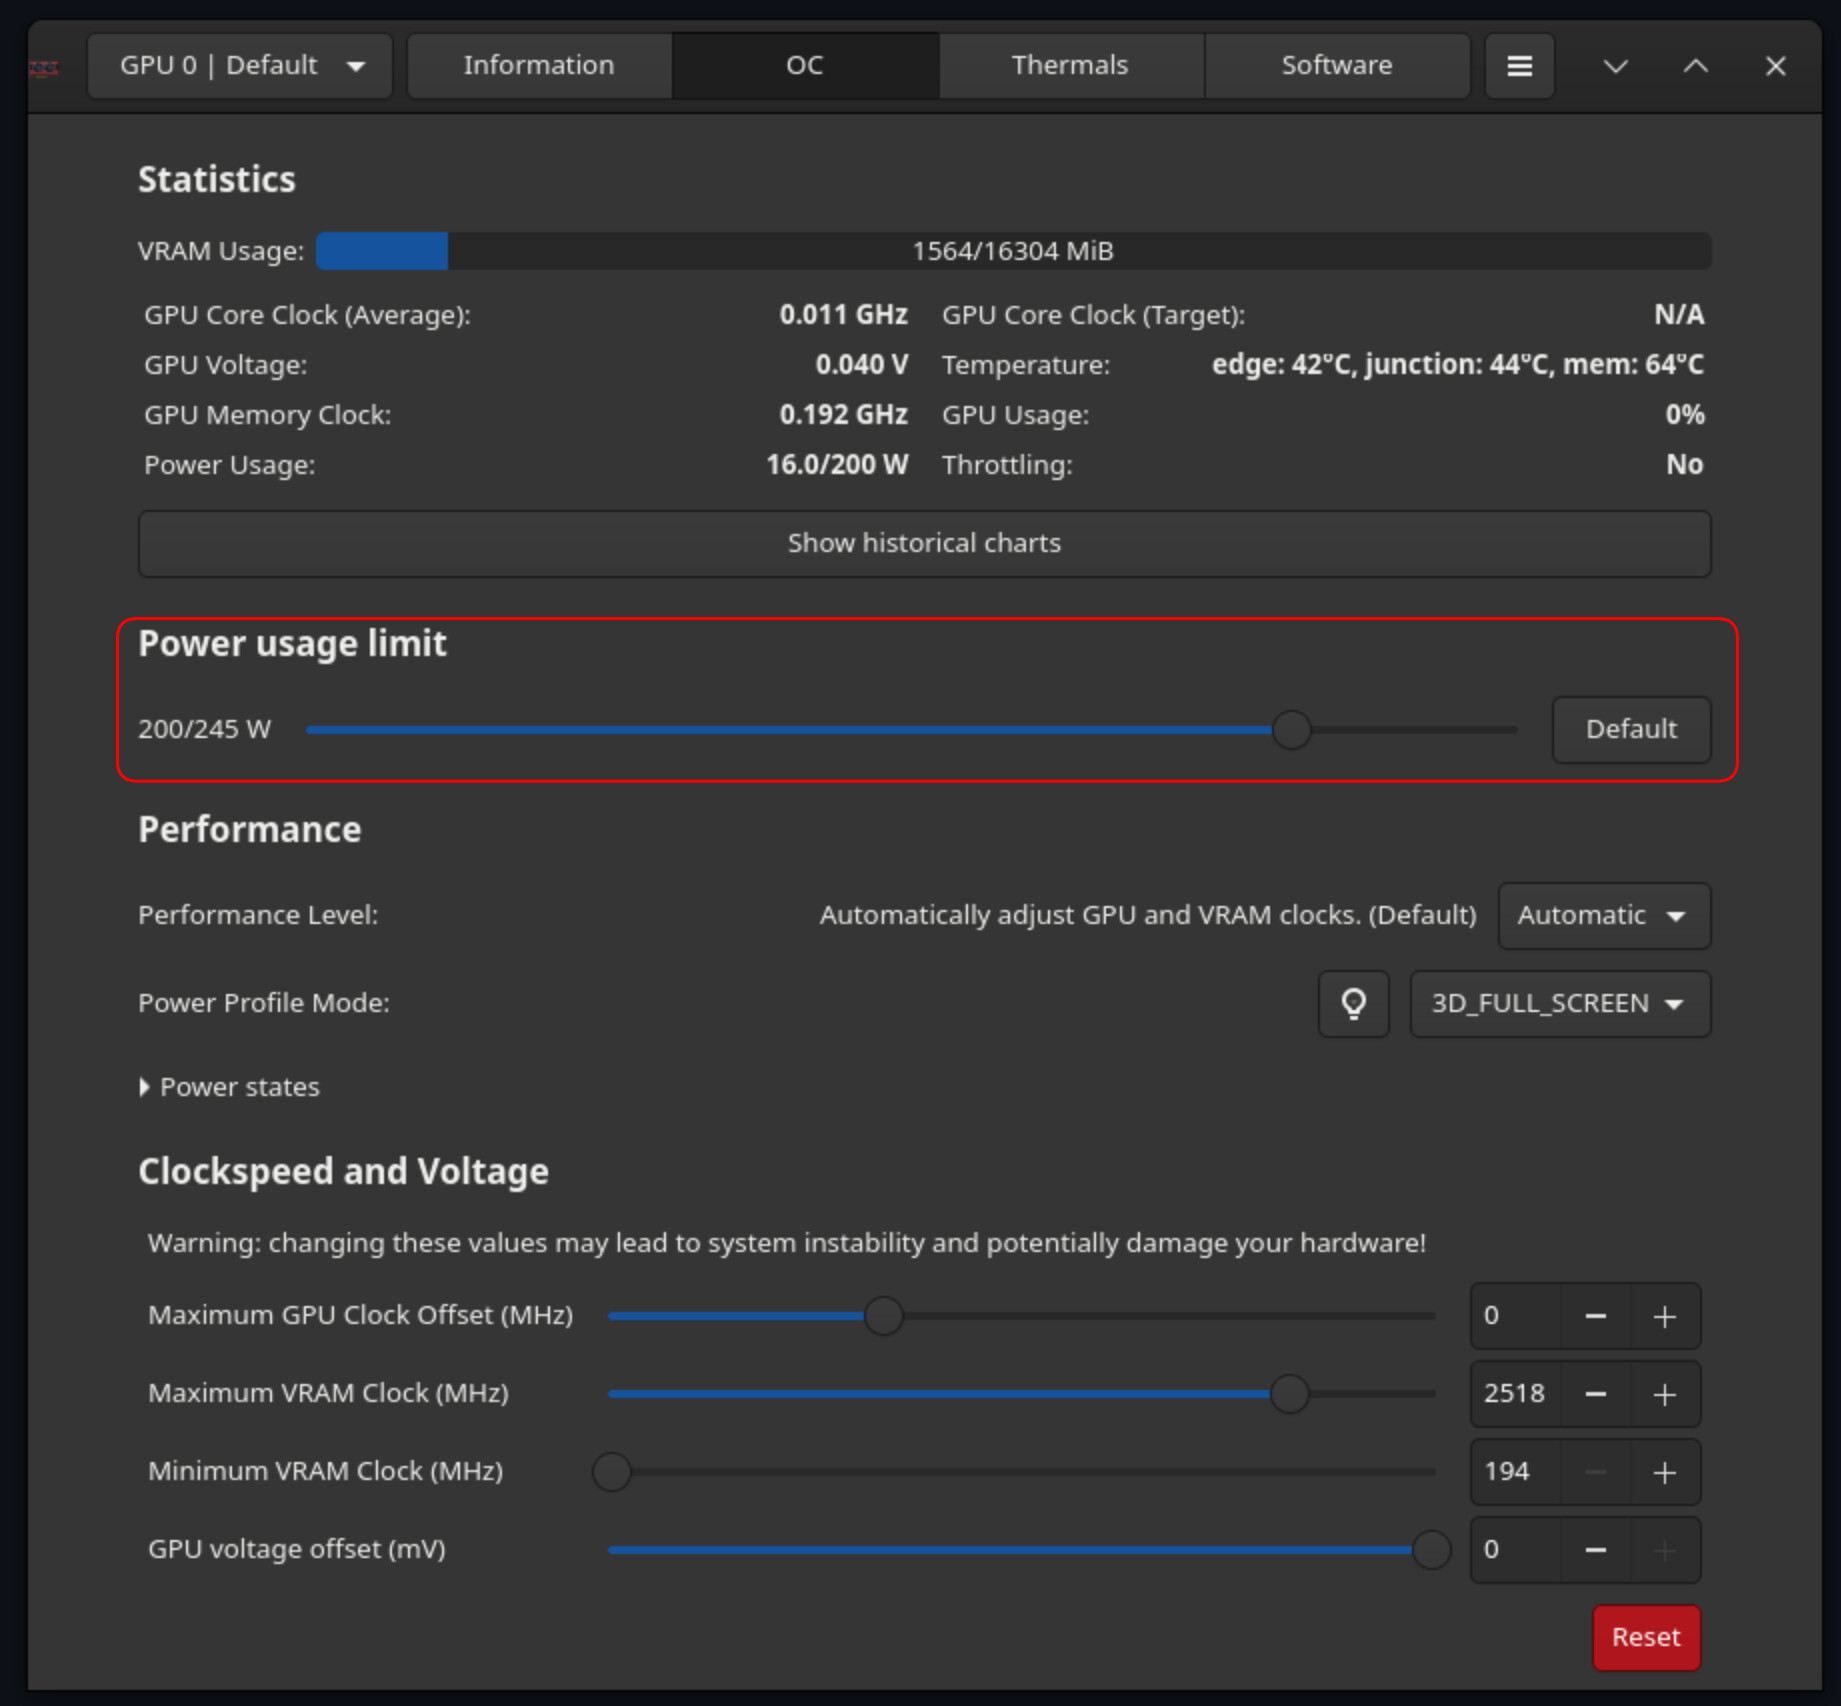Image resolution: width=1841 pixels, height=1706 pixels.
Task: Click the Clockspeed and Voltage warning text
Action: click(787, 1243)
